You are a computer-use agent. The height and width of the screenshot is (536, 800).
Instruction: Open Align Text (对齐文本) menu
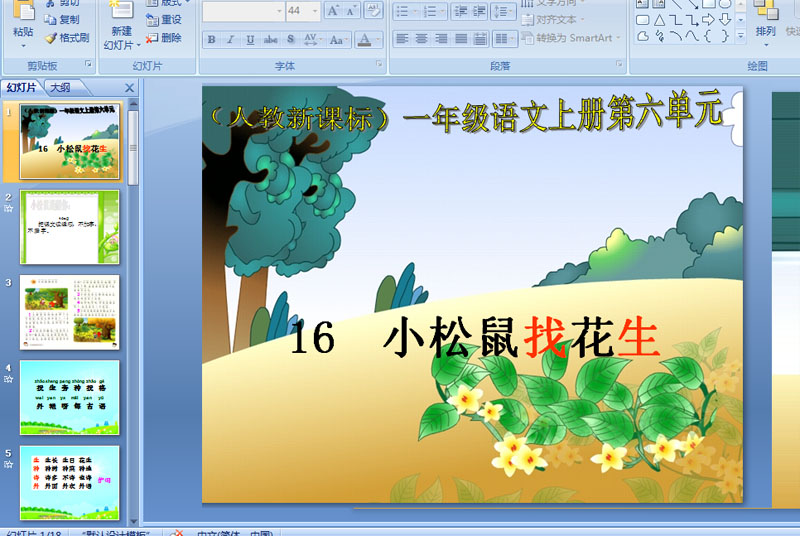tap(554, 20)
